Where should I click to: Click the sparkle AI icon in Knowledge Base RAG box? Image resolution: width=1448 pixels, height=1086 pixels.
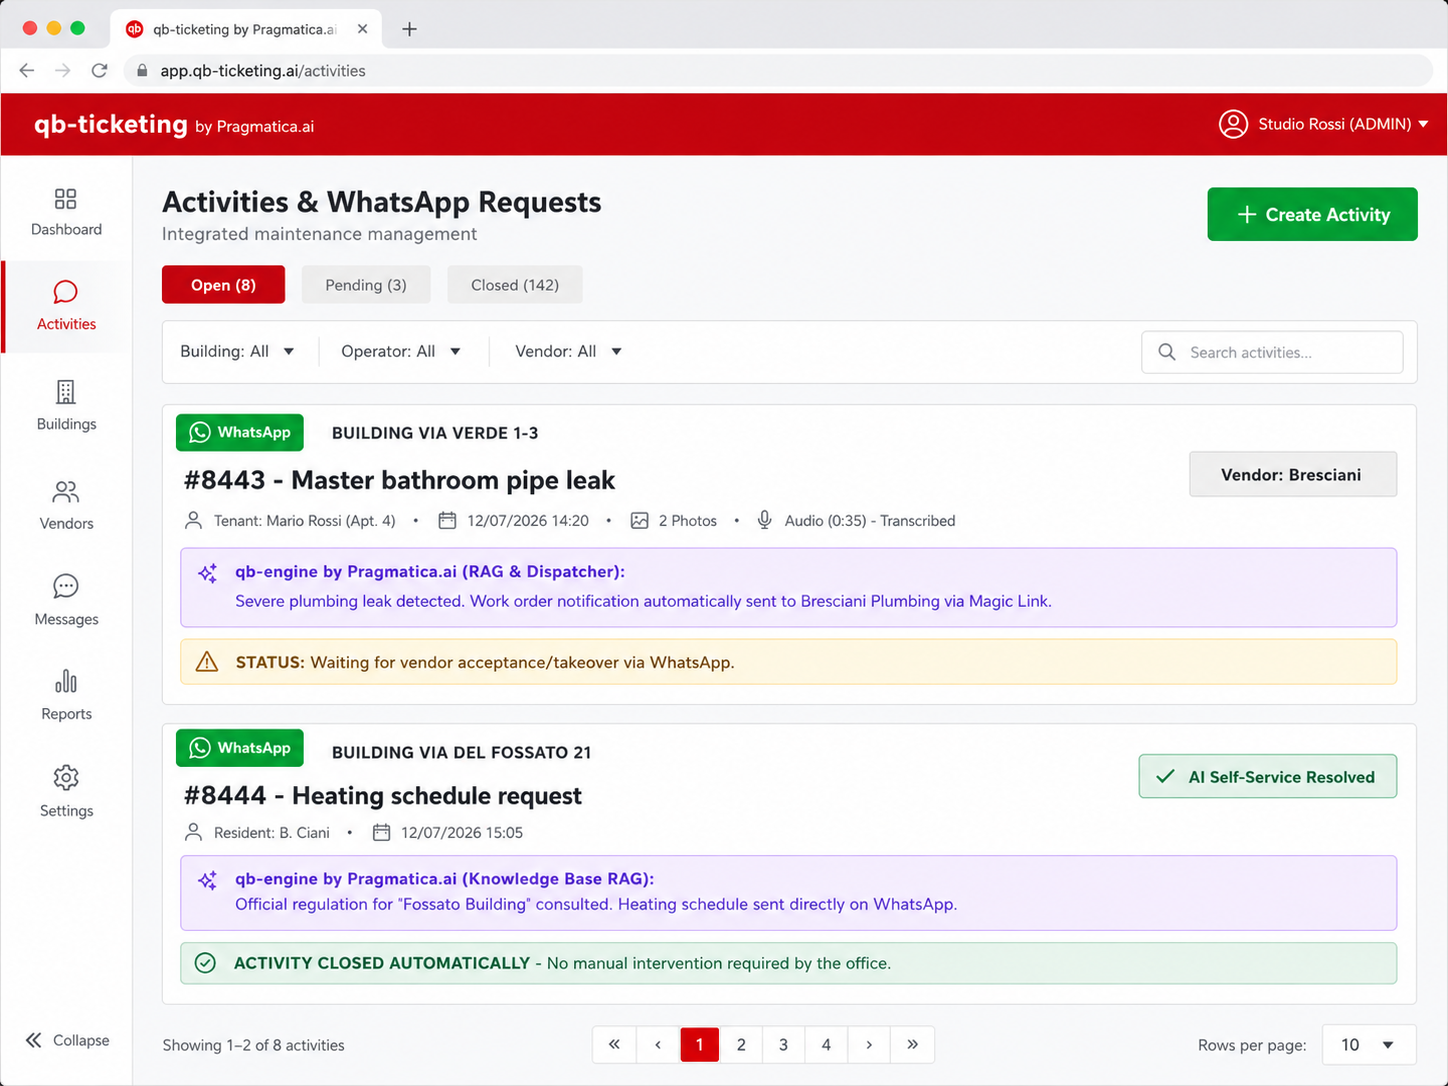(207, 880)
